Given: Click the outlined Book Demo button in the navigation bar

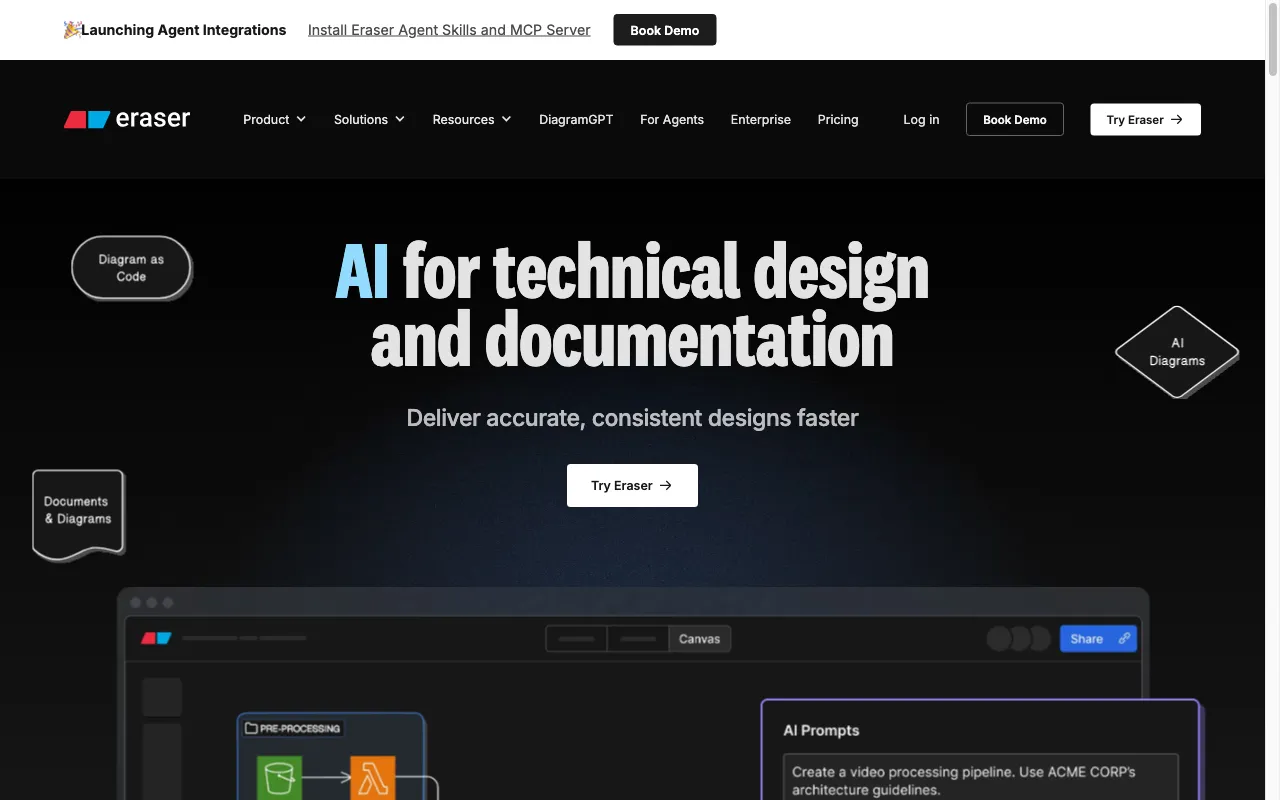Looking at the screenshot, I should click(1015, 119).
